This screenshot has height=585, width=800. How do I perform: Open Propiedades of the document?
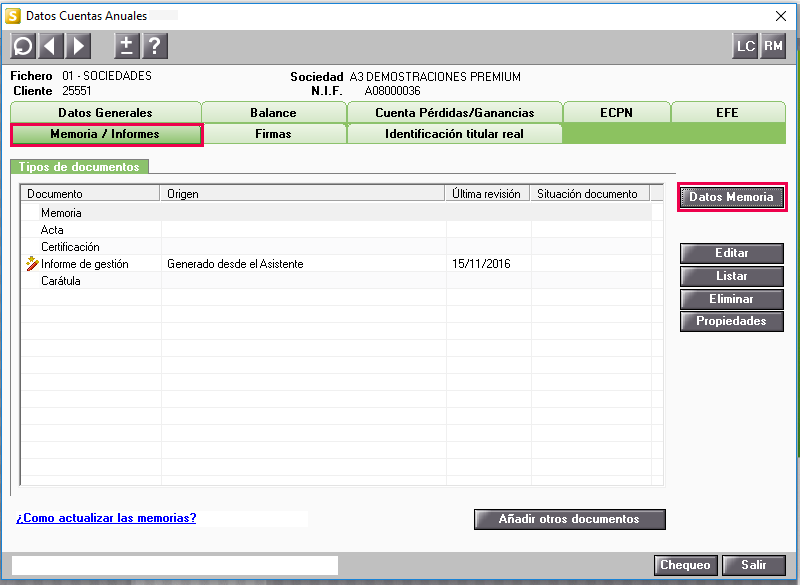coord(732,321)
